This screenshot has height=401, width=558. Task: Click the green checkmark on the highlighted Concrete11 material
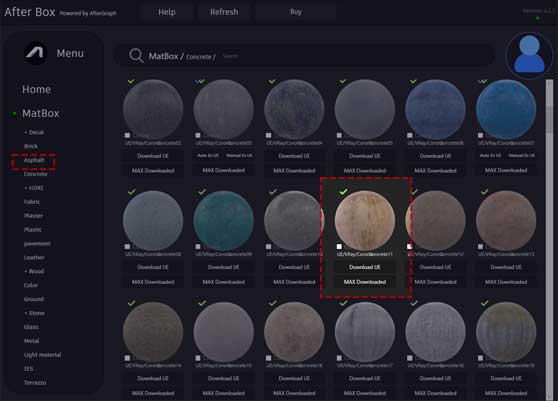(343, 192)
